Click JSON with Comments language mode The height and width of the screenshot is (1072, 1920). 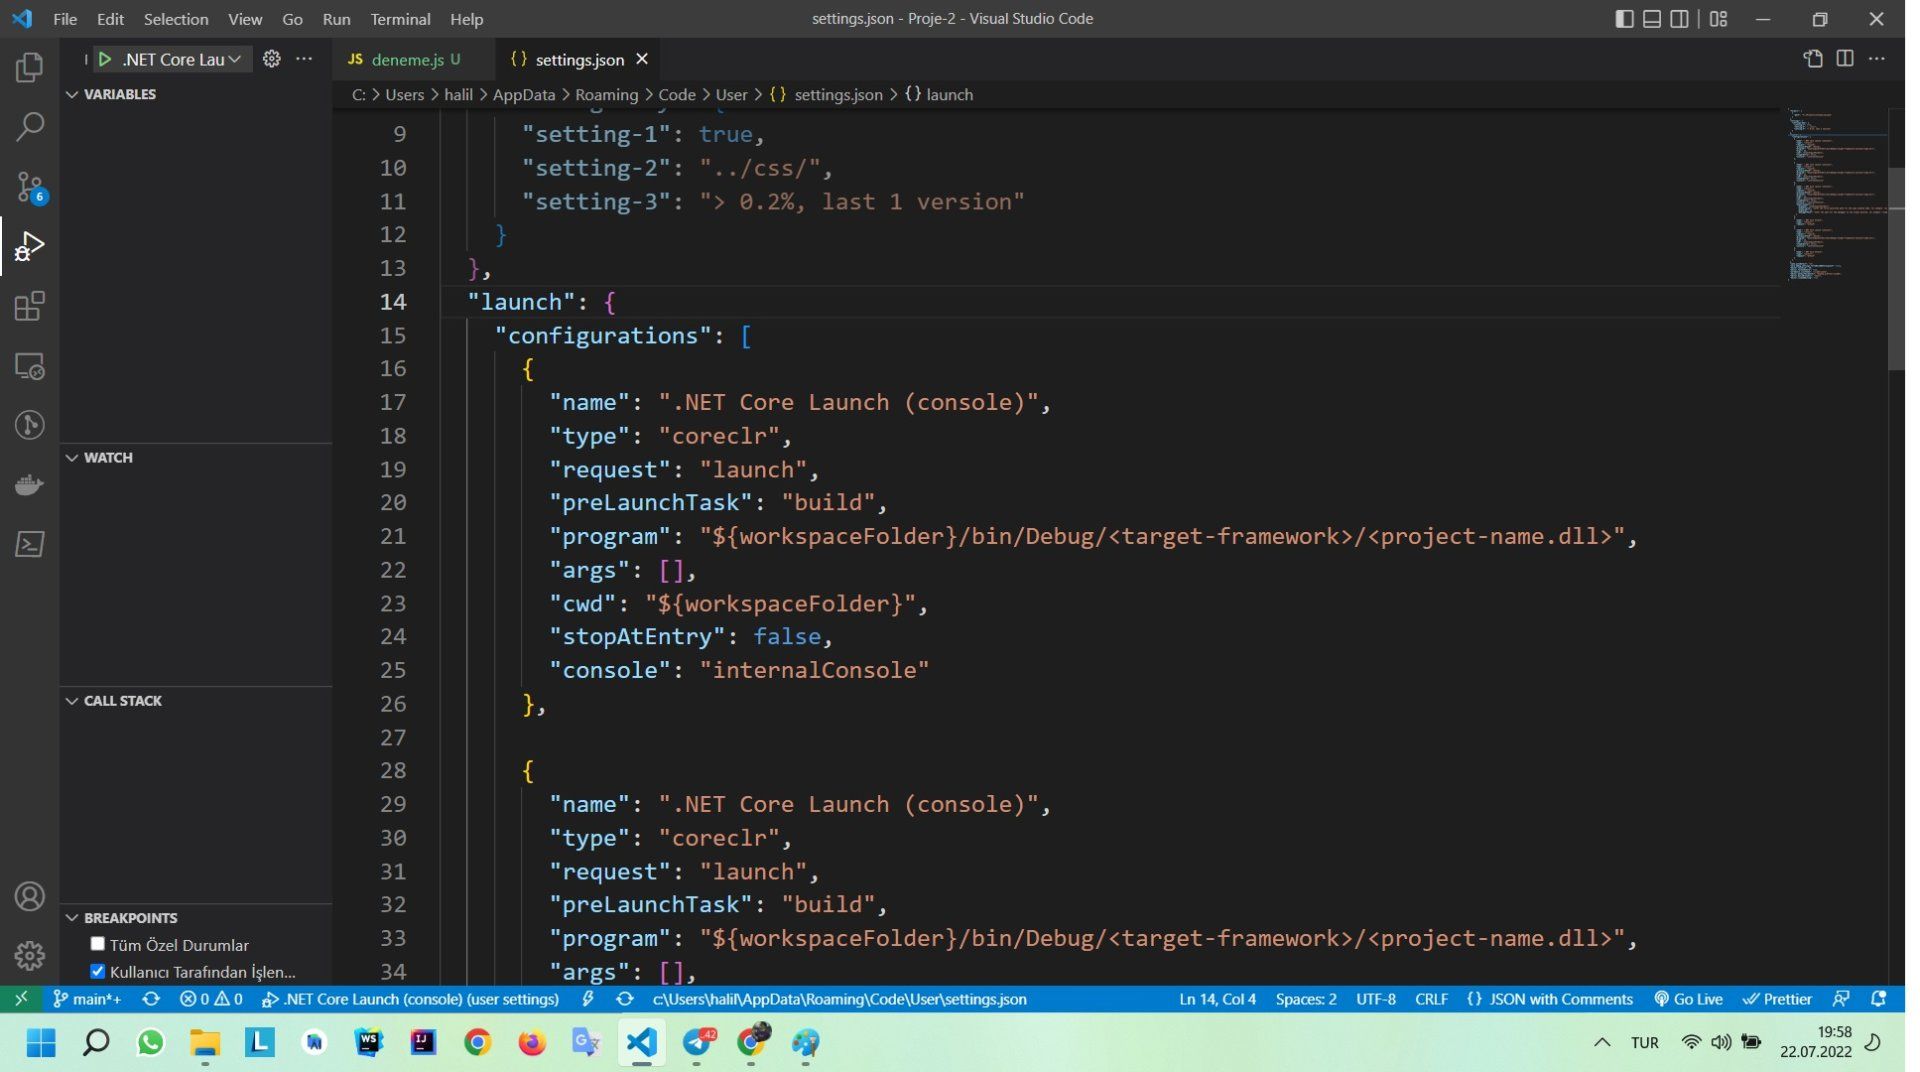(x=1550, y=999)
